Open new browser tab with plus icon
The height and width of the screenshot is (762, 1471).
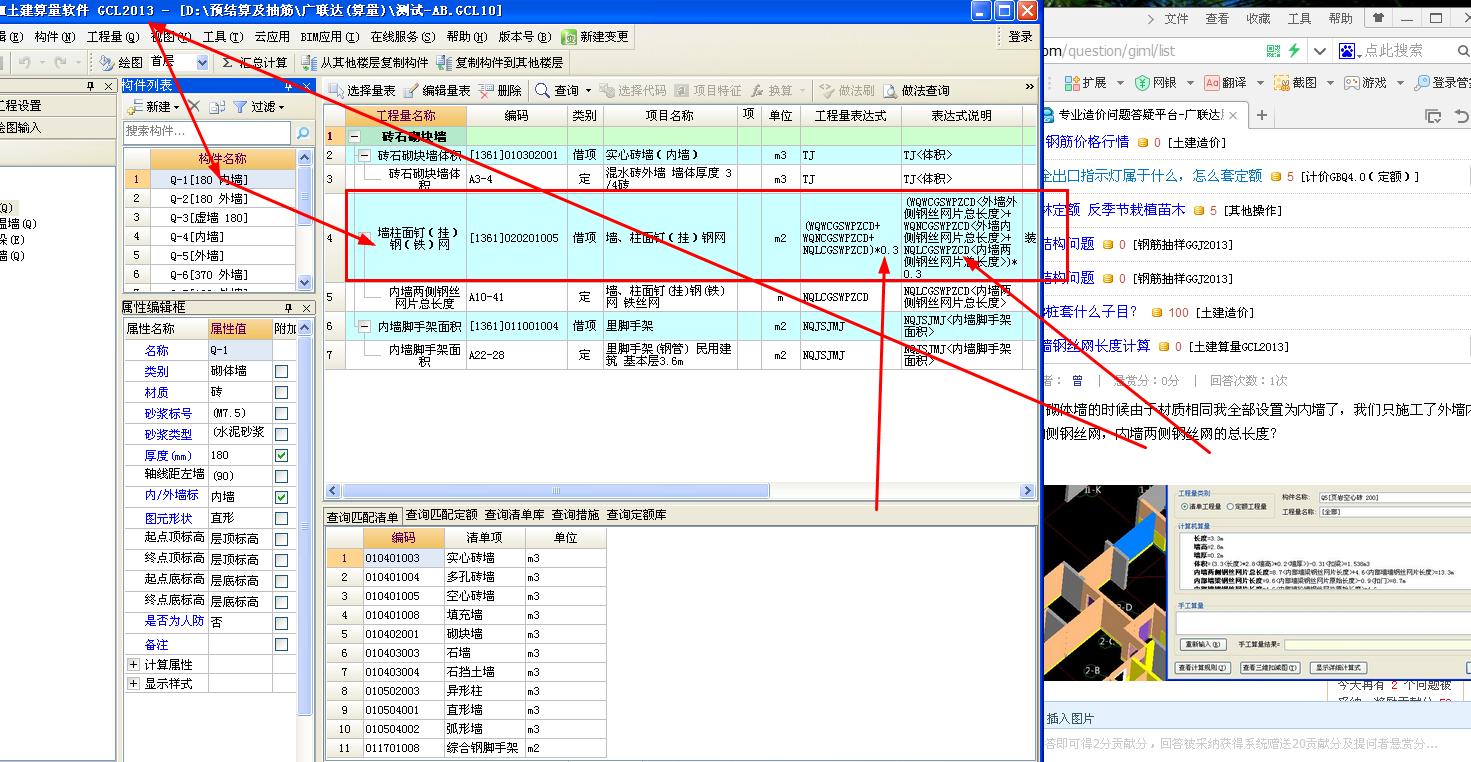(1261, 115)
